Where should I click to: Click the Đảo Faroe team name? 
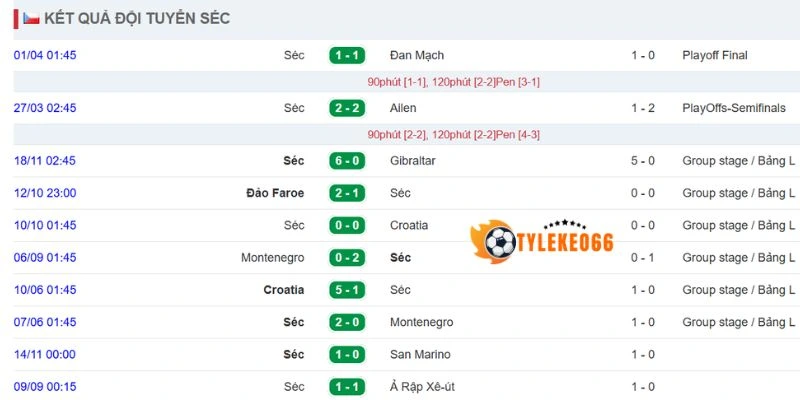(x=275, y=193)
